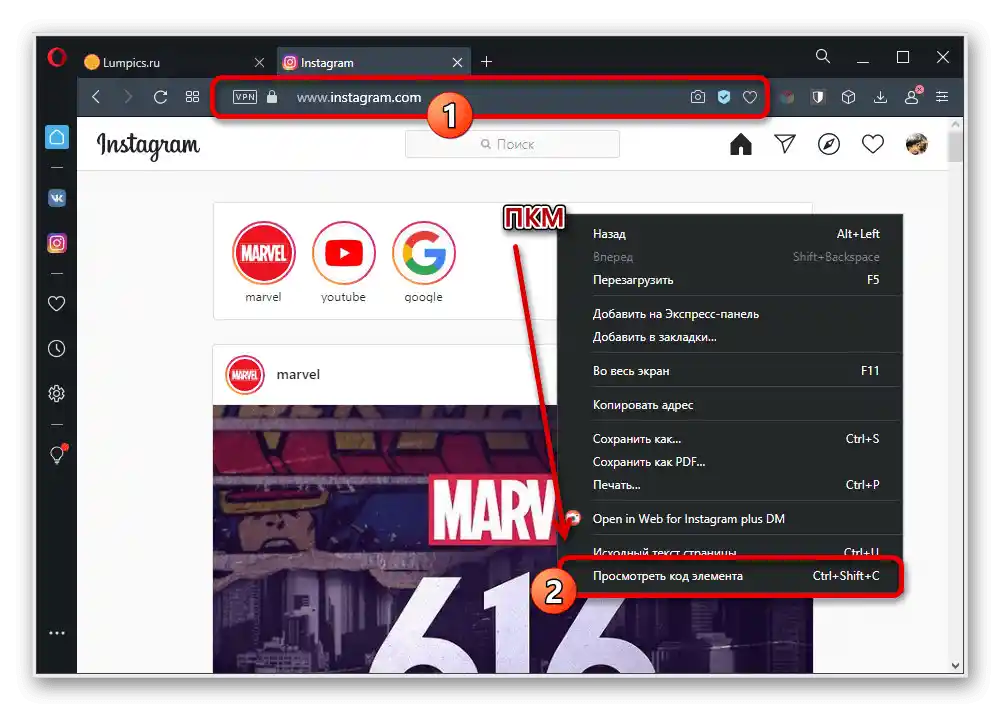1000x710 pixels.
Task: Open marvel profile from post header
Action: point(298,374)
